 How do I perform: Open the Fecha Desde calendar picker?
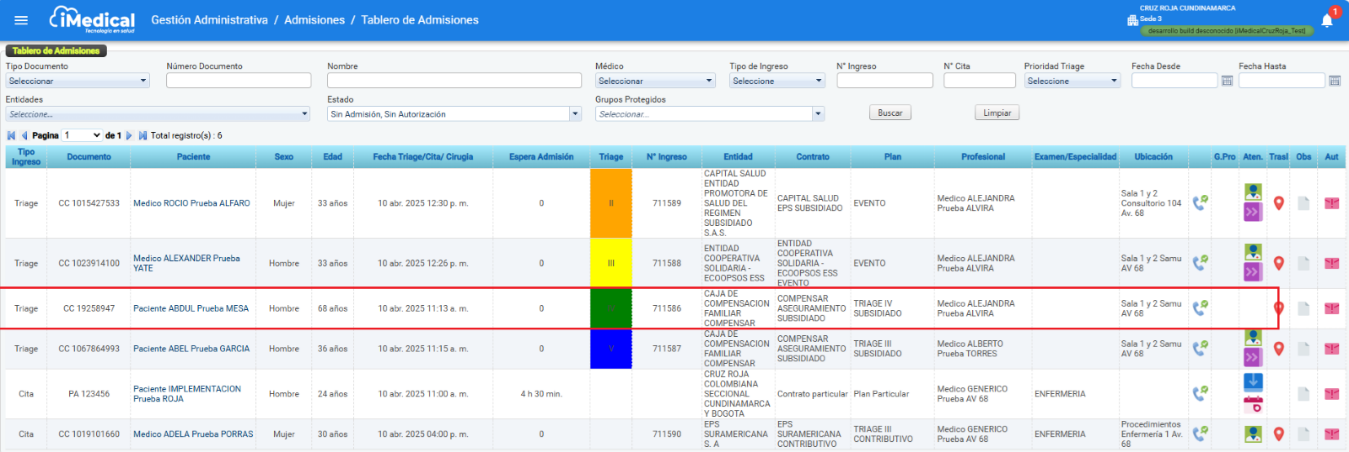1227,81
